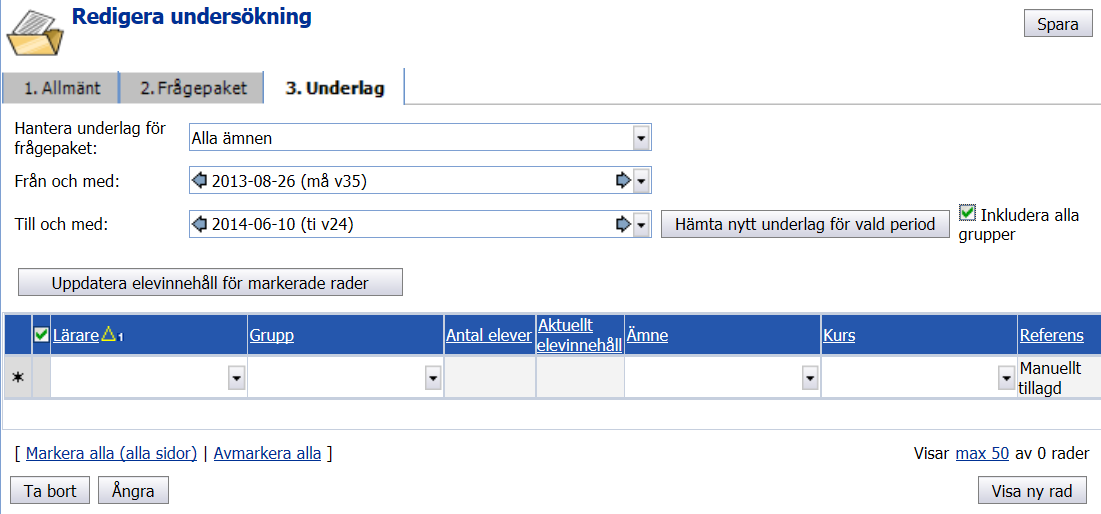
Task: Toggle Inkludera alla grupper checkbox
Action: 968,212
